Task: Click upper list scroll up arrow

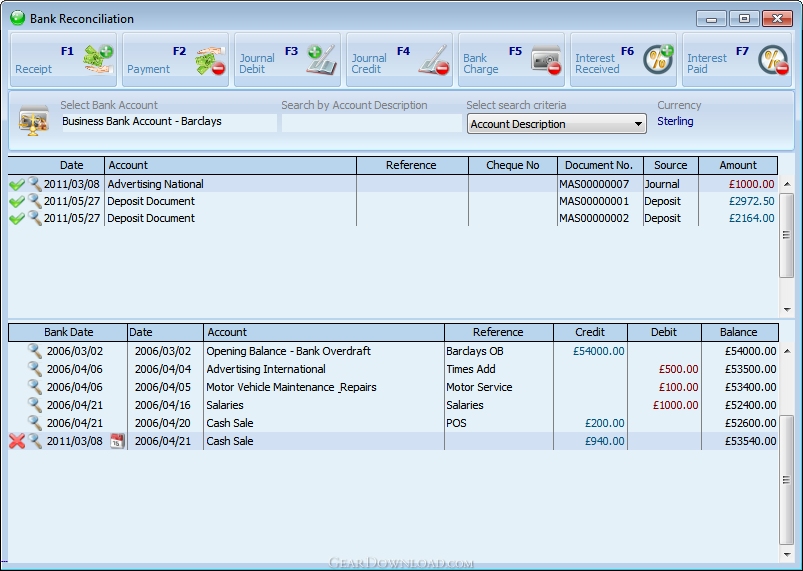Action: [x=787, y=184]
